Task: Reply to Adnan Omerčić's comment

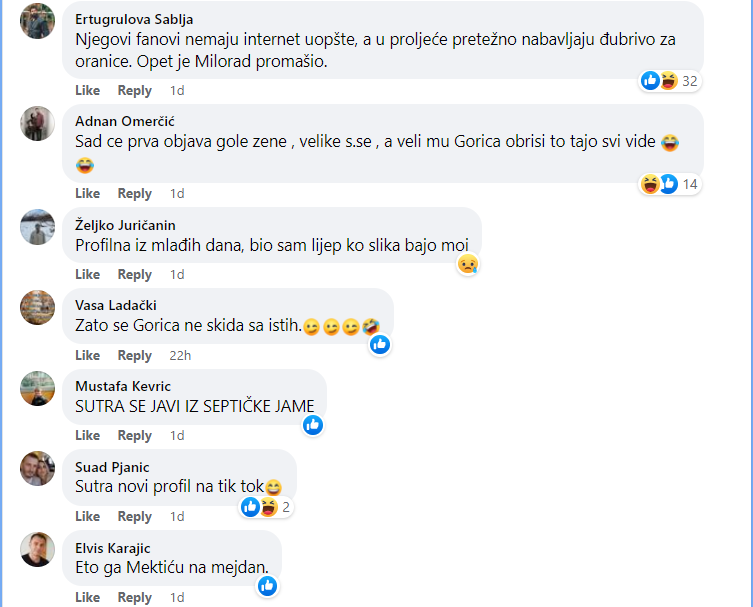Action: point(135,193)
